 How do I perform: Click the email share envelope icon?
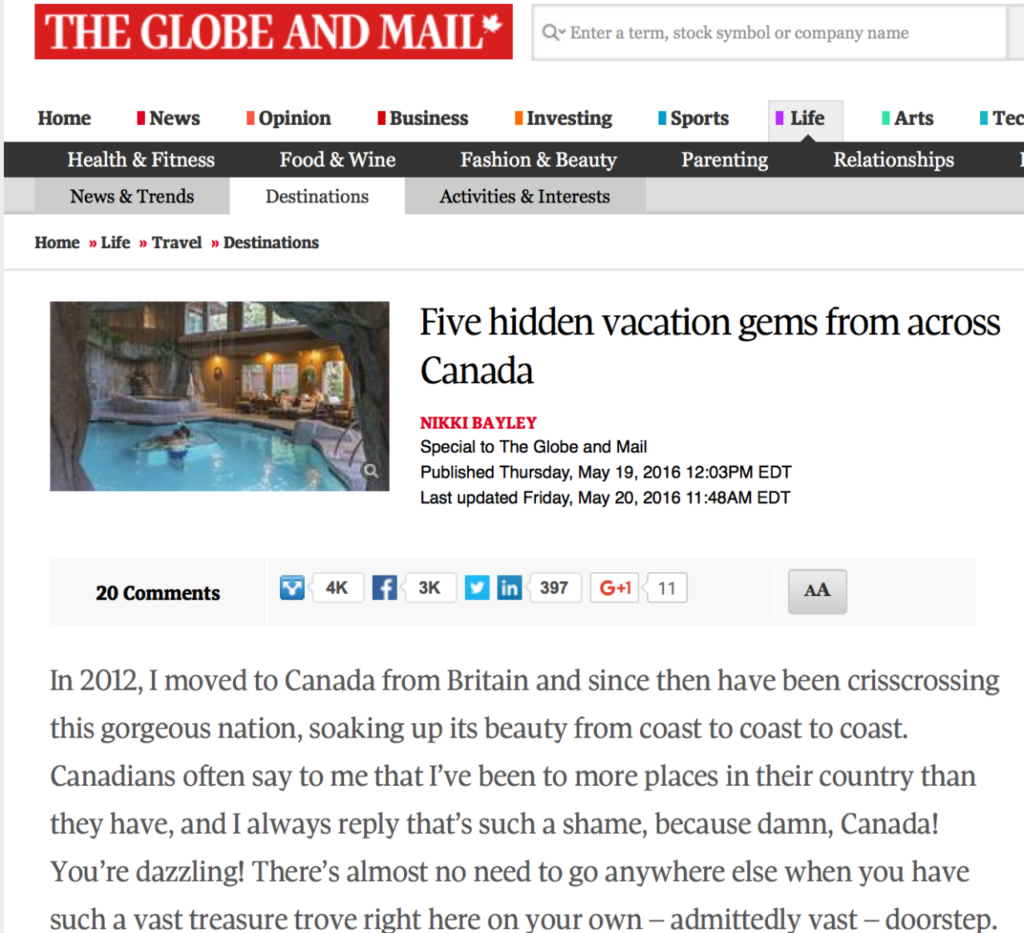coord(292,588)
